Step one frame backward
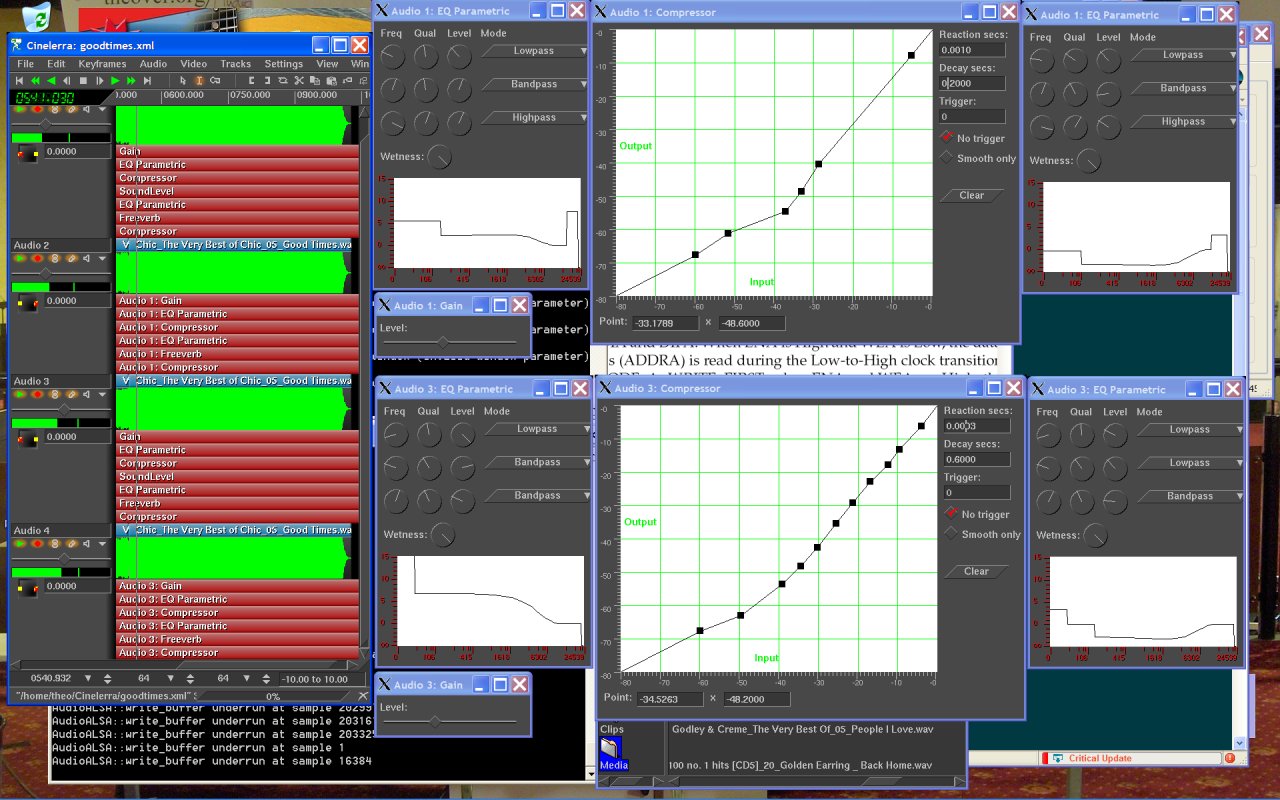This screenshot has width=1280, height=800. 67,80
